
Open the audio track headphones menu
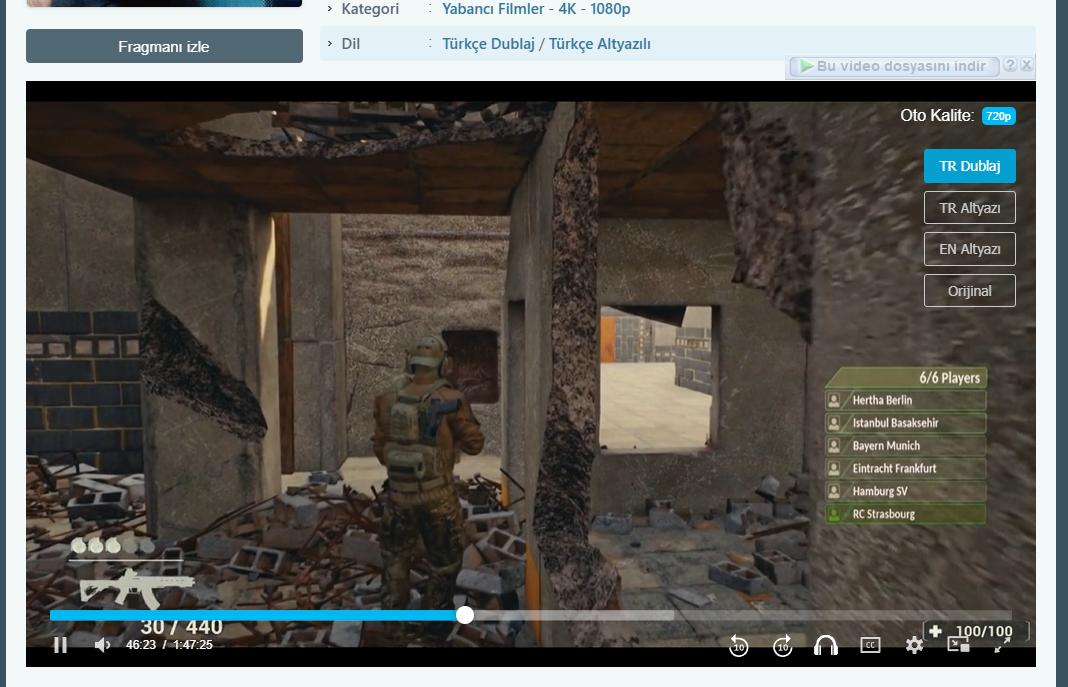pyautogui.click(x=826, y=645)
